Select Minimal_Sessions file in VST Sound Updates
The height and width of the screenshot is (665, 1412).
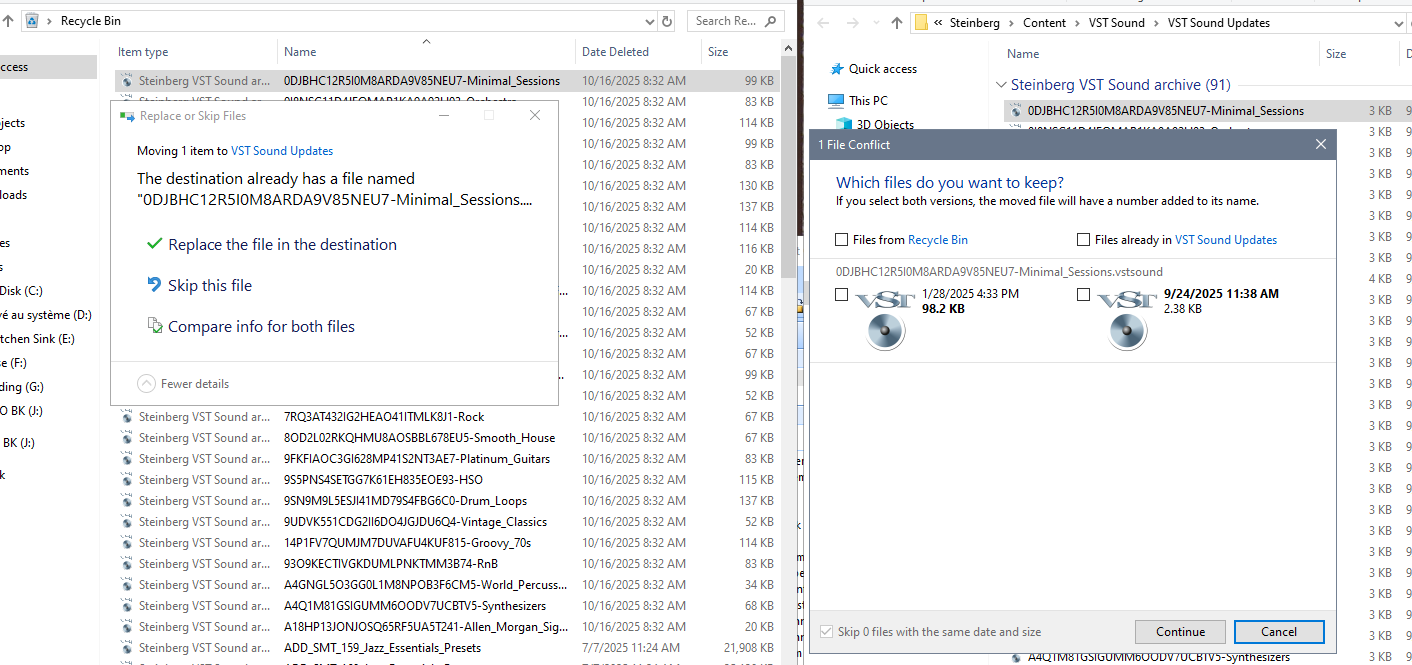(1165, 111)
